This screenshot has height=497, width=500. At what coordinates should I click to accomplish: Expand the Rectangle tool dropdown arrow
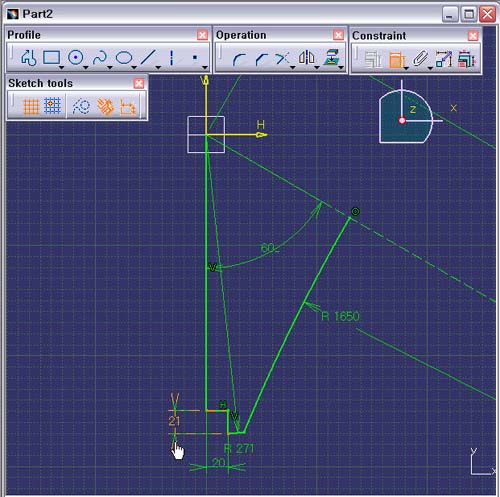coord(61,68)
